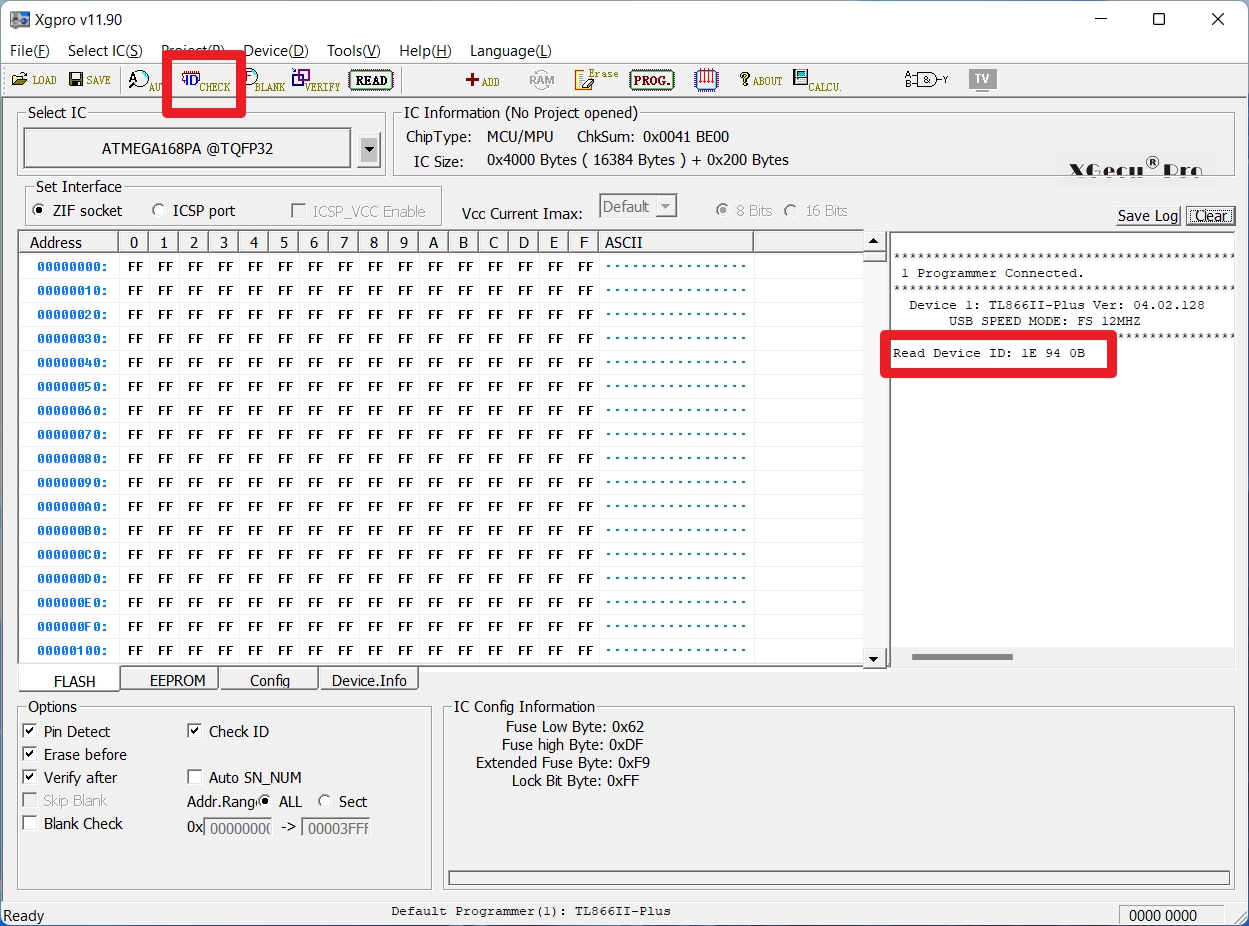The width and height of the screenshot is (1249, 926).
Task: Uncheck the Pin Detect option
Action: (30, 732)
